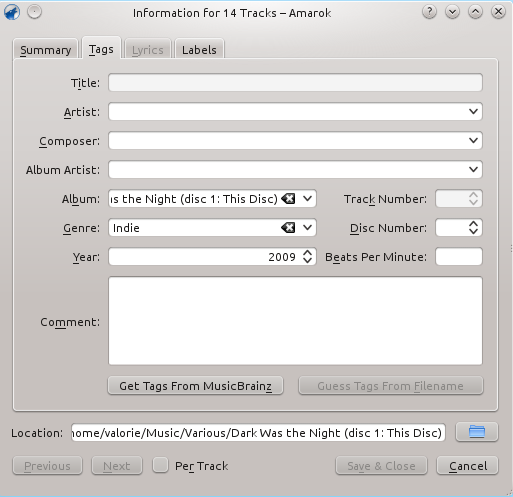The image size is (513, 497).
Task: Click the Cancel button
Action: [x=468, y=465]
